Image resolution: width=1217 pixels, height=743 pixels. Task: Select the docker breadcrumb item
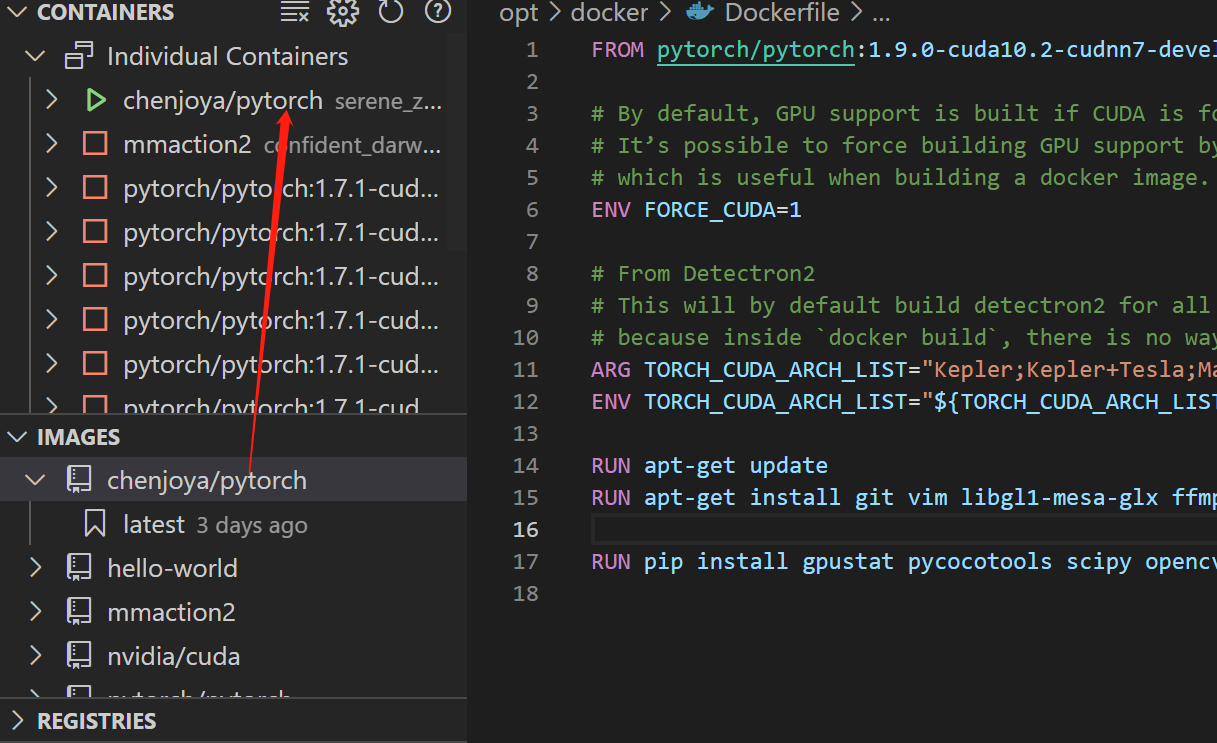[x=608, y=14]
